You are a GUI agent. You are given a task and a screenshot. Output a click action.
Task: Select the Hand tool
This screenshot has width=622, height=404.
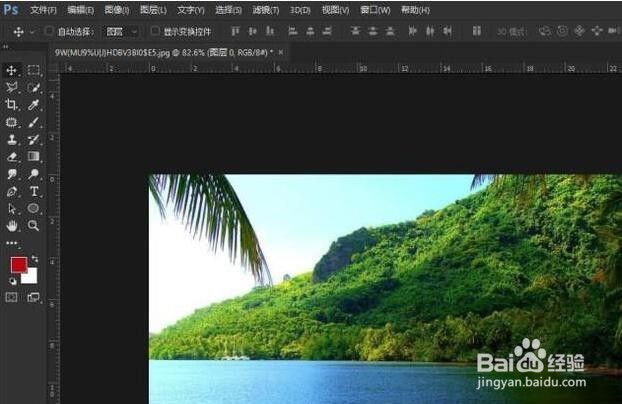(x=12, y=226)
